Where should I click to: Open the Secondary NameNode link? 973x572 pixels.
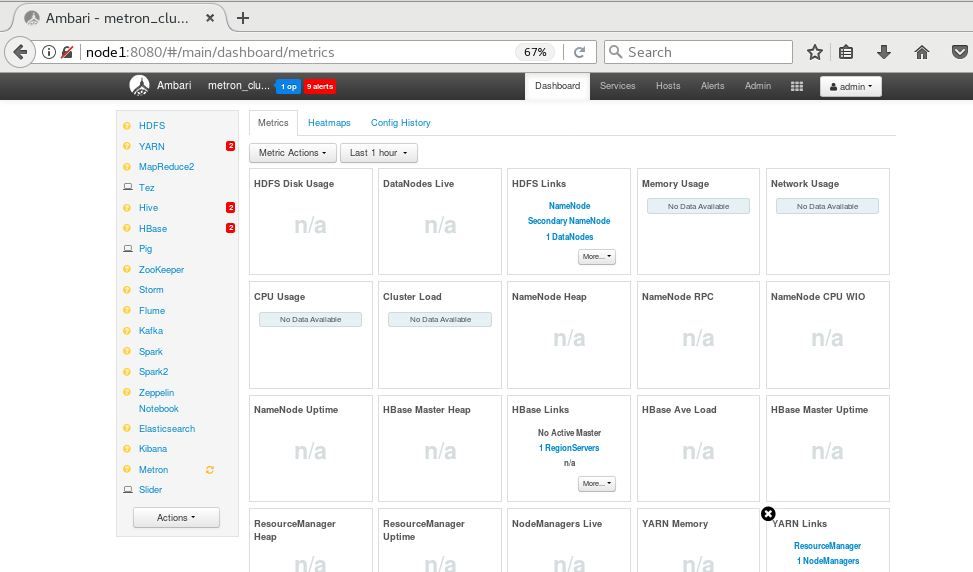pos(569,221)
